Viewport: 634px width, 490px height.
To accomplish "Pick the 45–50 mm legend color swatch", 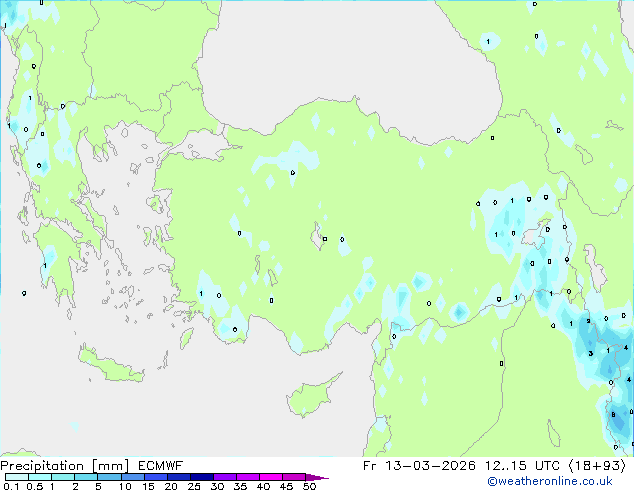I will [294, 477].
